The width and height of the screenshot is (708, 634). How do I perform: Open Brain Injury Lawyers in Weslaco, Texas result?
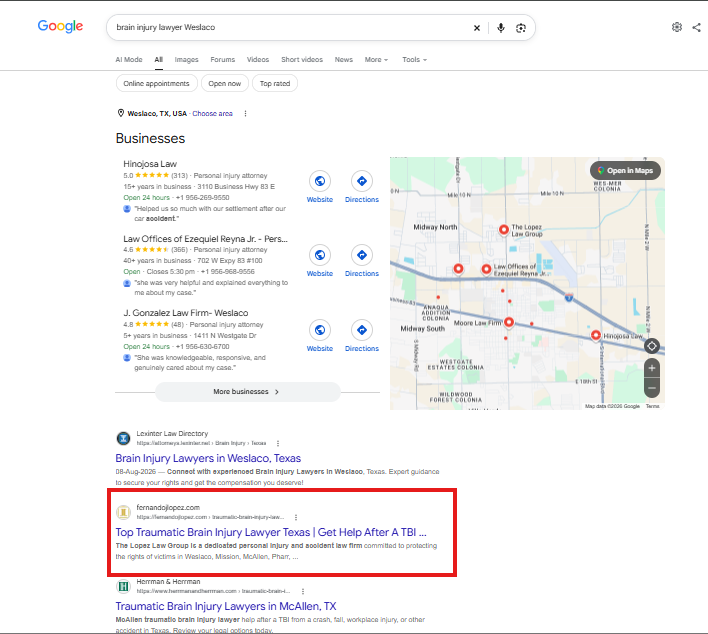point(208,458)
